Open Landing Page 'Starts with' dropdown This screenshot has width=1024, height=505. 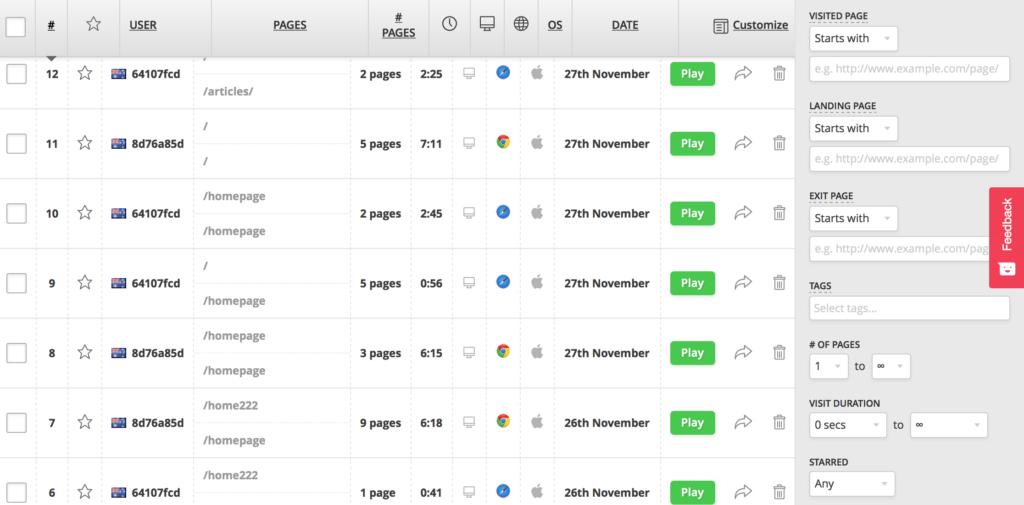tap(853, 129)
